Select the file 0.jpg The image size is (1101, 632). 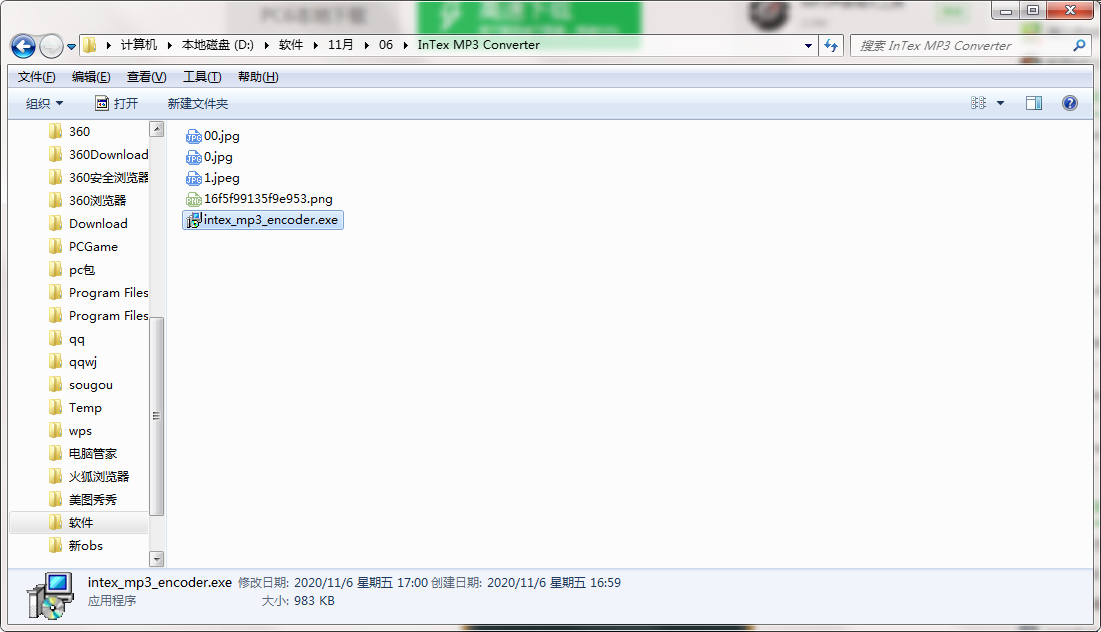209,157
